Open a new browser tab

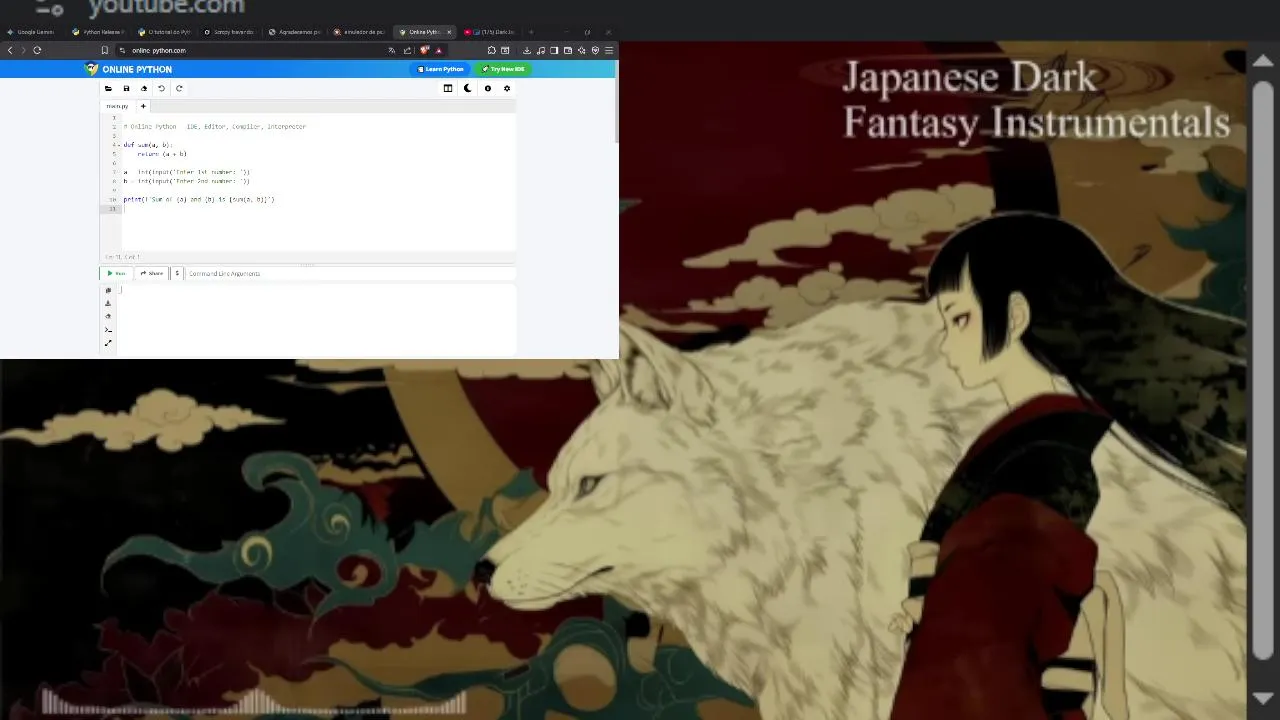(x=531, y=32)
